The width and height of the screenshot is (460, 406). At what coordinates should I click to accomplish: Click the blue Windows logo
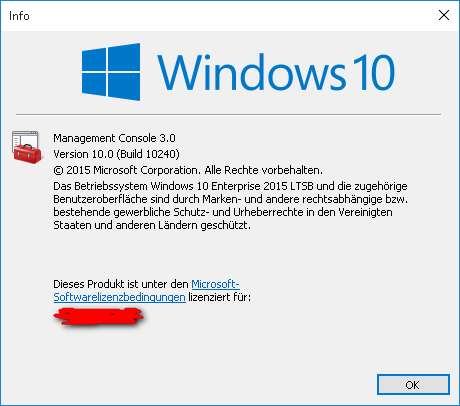[111, 72]
